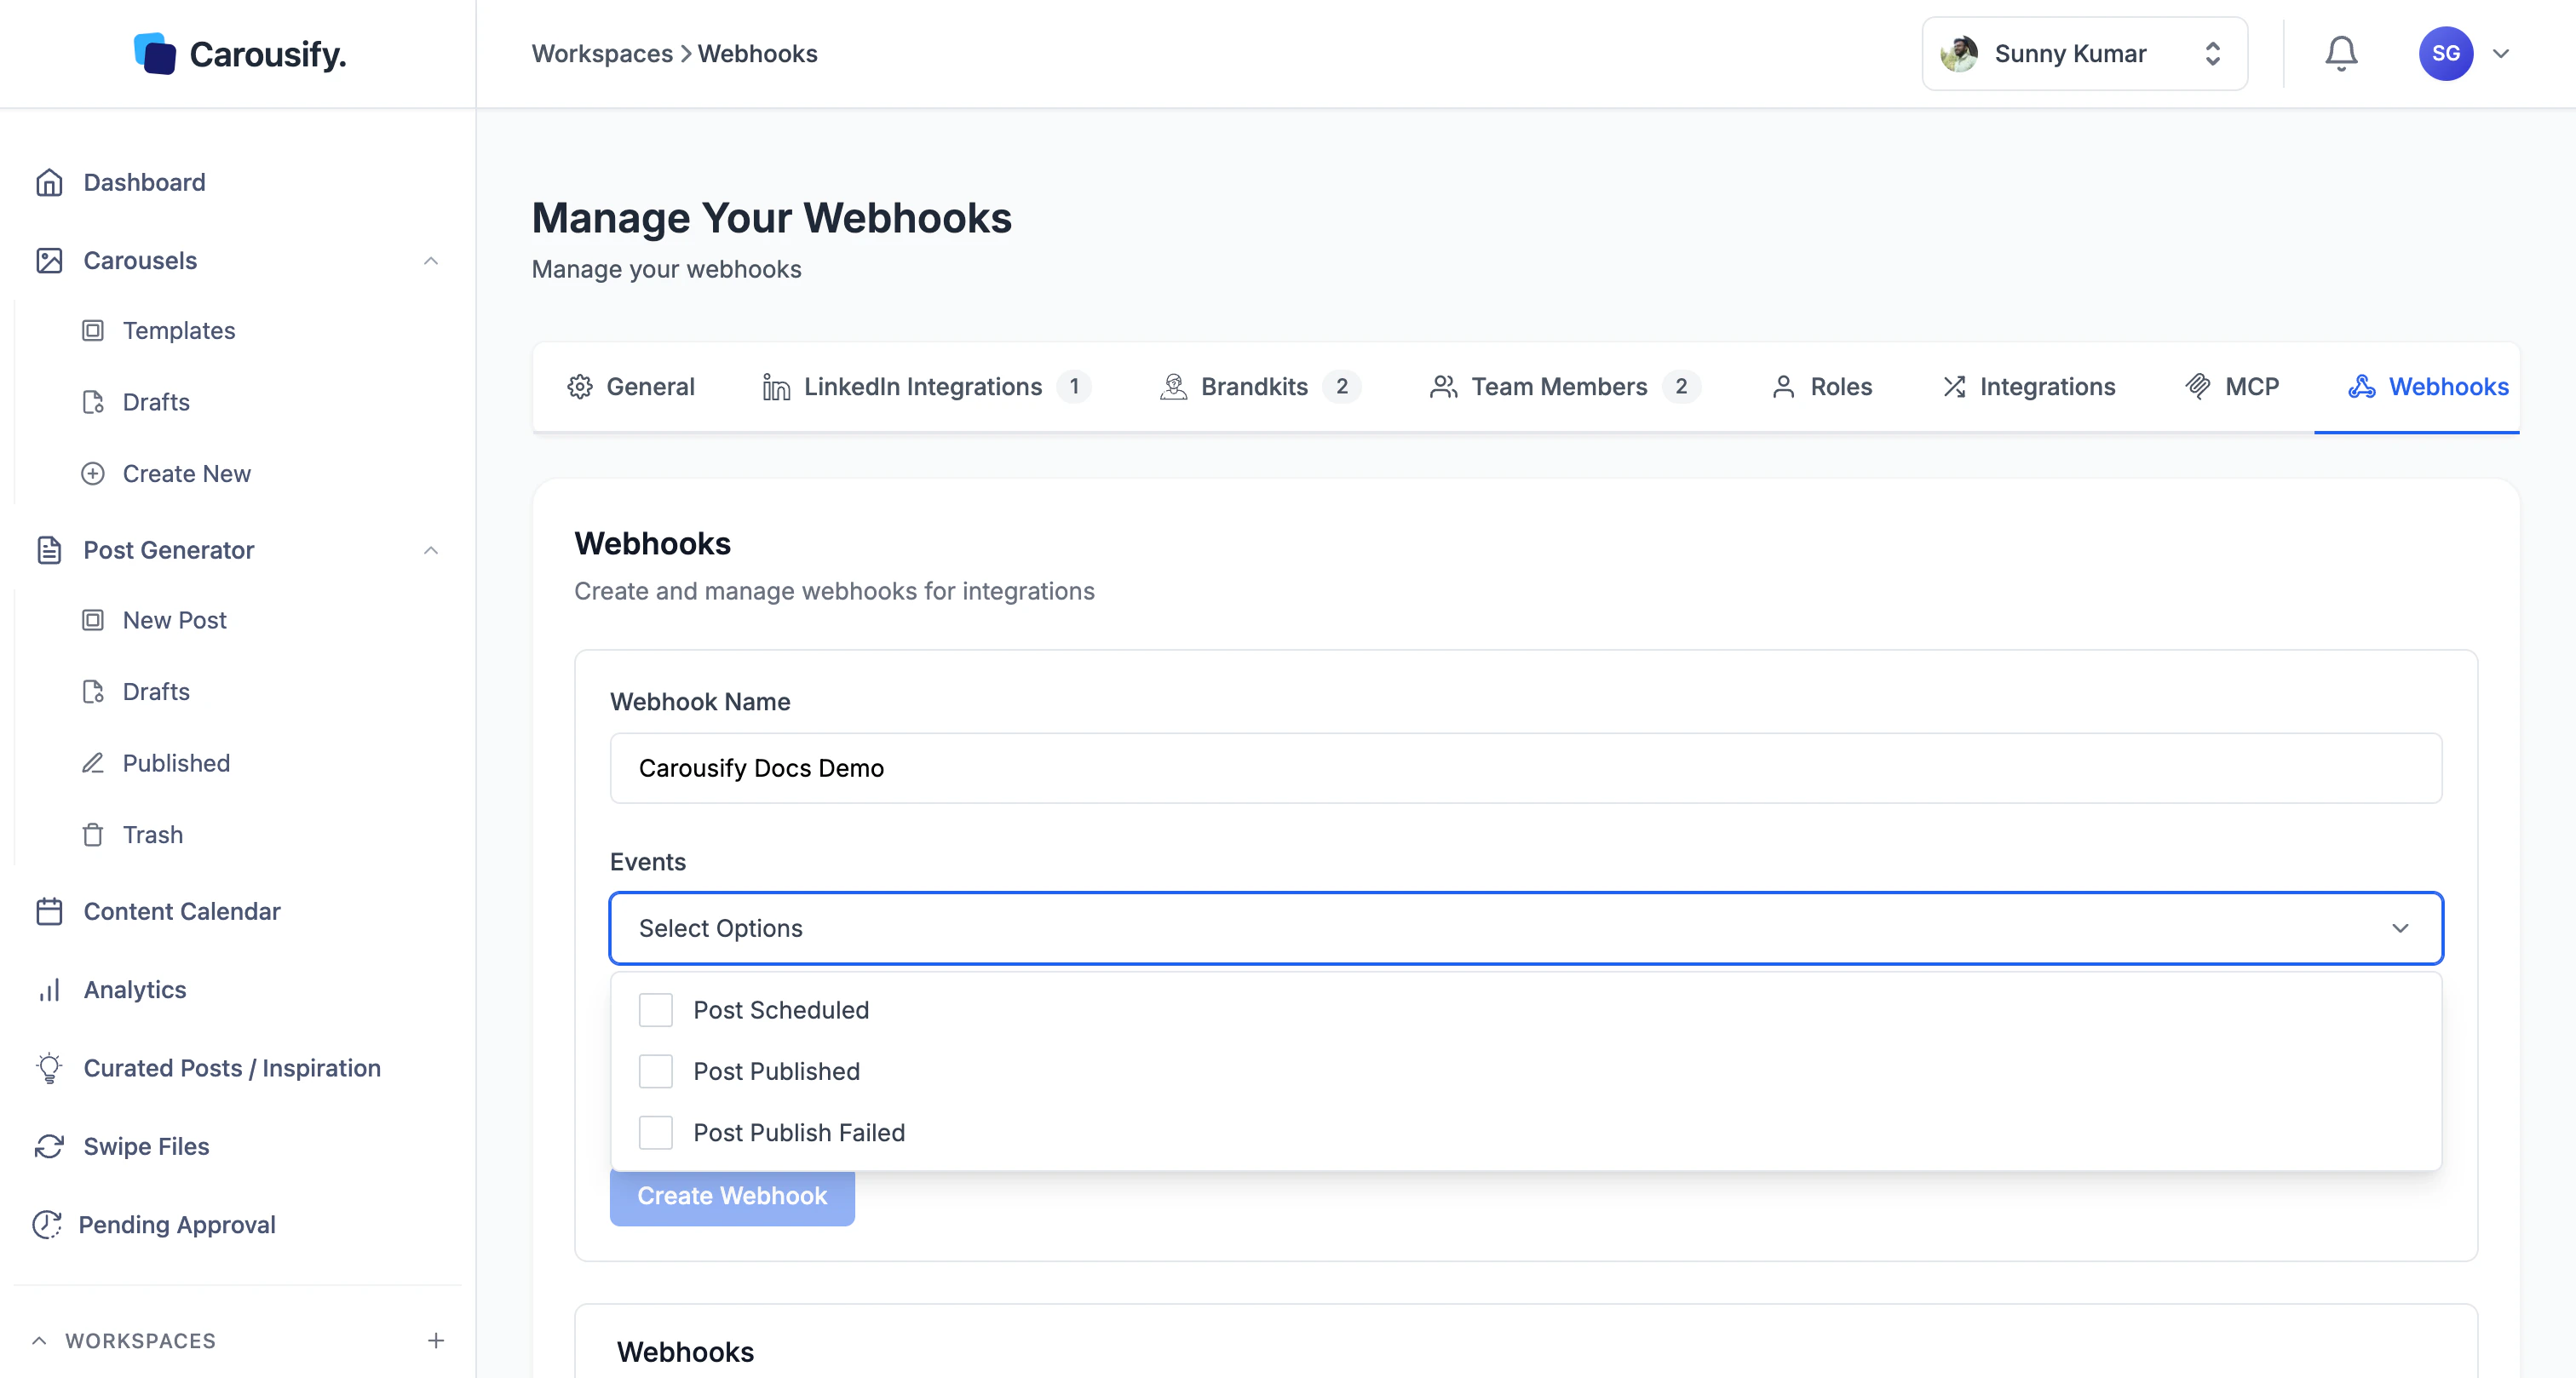Screen dimensions: 2576x1378
Task: Click the Published pen icon
Action: (x=93, y=763)
